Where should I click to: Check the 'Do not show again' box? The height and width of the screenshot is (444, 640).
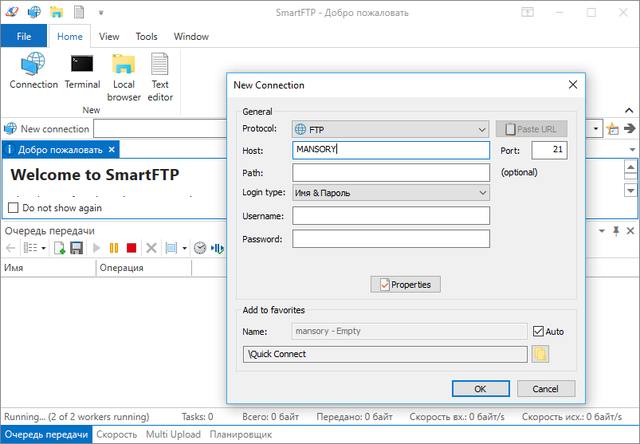(x=13, y=208)
